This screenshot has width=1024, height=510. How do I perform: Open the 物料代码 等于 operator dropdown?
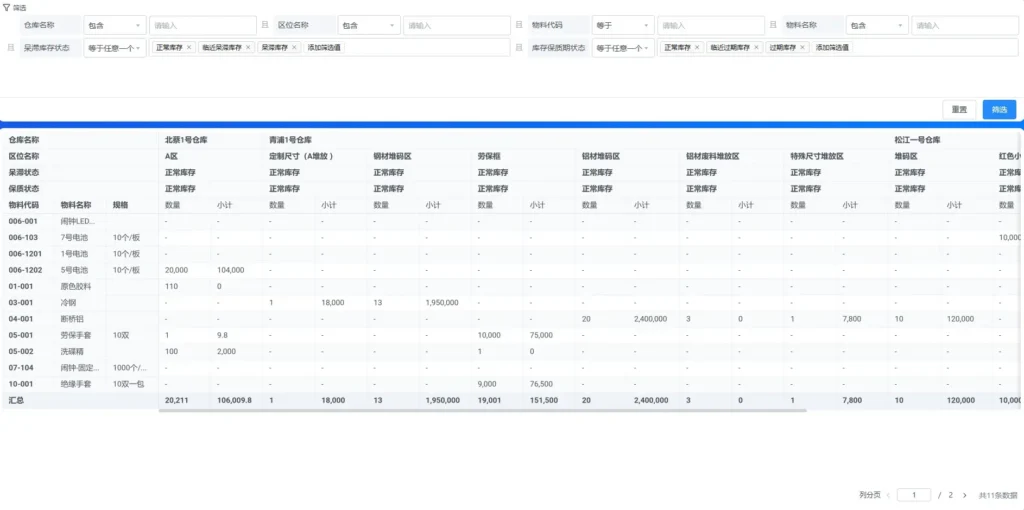(x=622, y=25)
